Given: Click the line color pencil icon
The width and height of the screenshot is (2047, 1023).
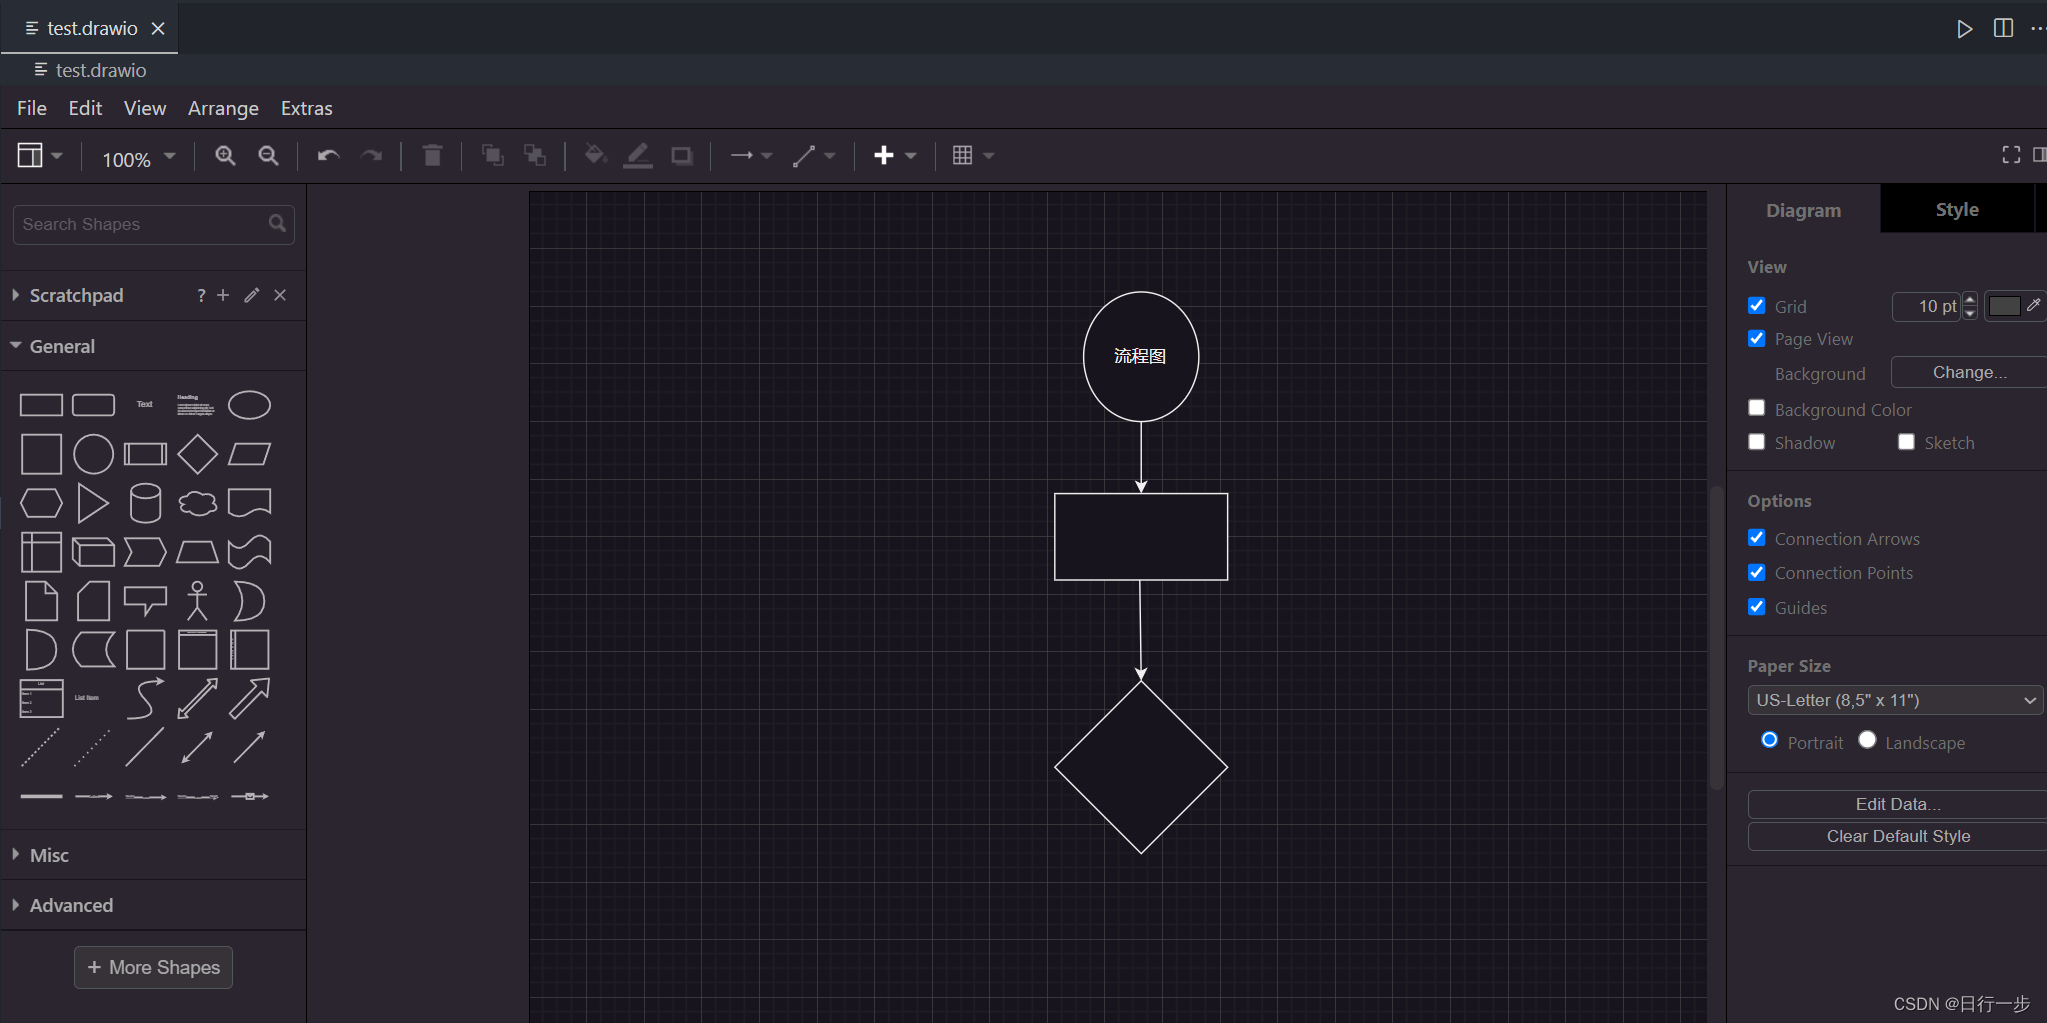Looking at the screenshot, I should [x=638, y=155].
